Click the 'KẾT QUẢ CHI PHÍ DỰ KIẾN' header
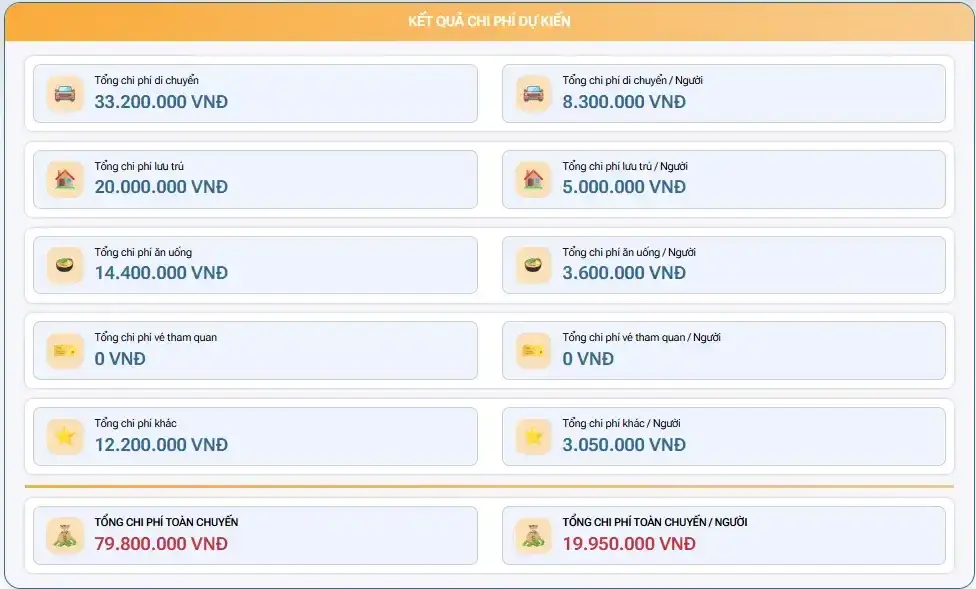Image resolution: width=976 pixels, height=589 pixels. coord(489,21)
